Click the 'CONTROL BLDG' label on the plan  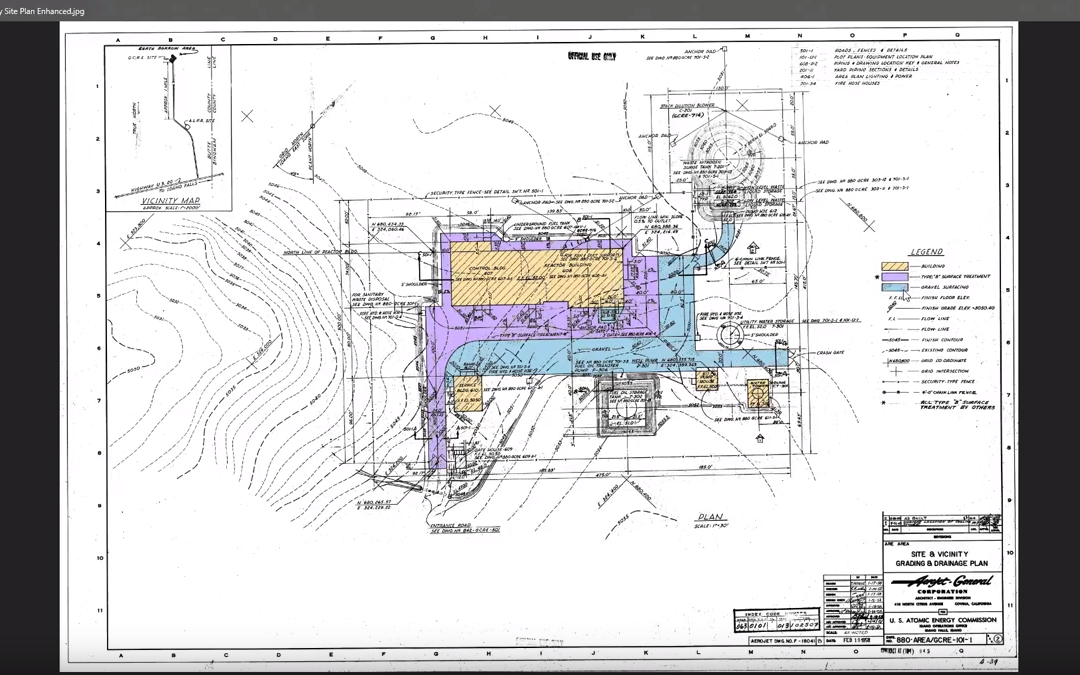coord(488,268)
